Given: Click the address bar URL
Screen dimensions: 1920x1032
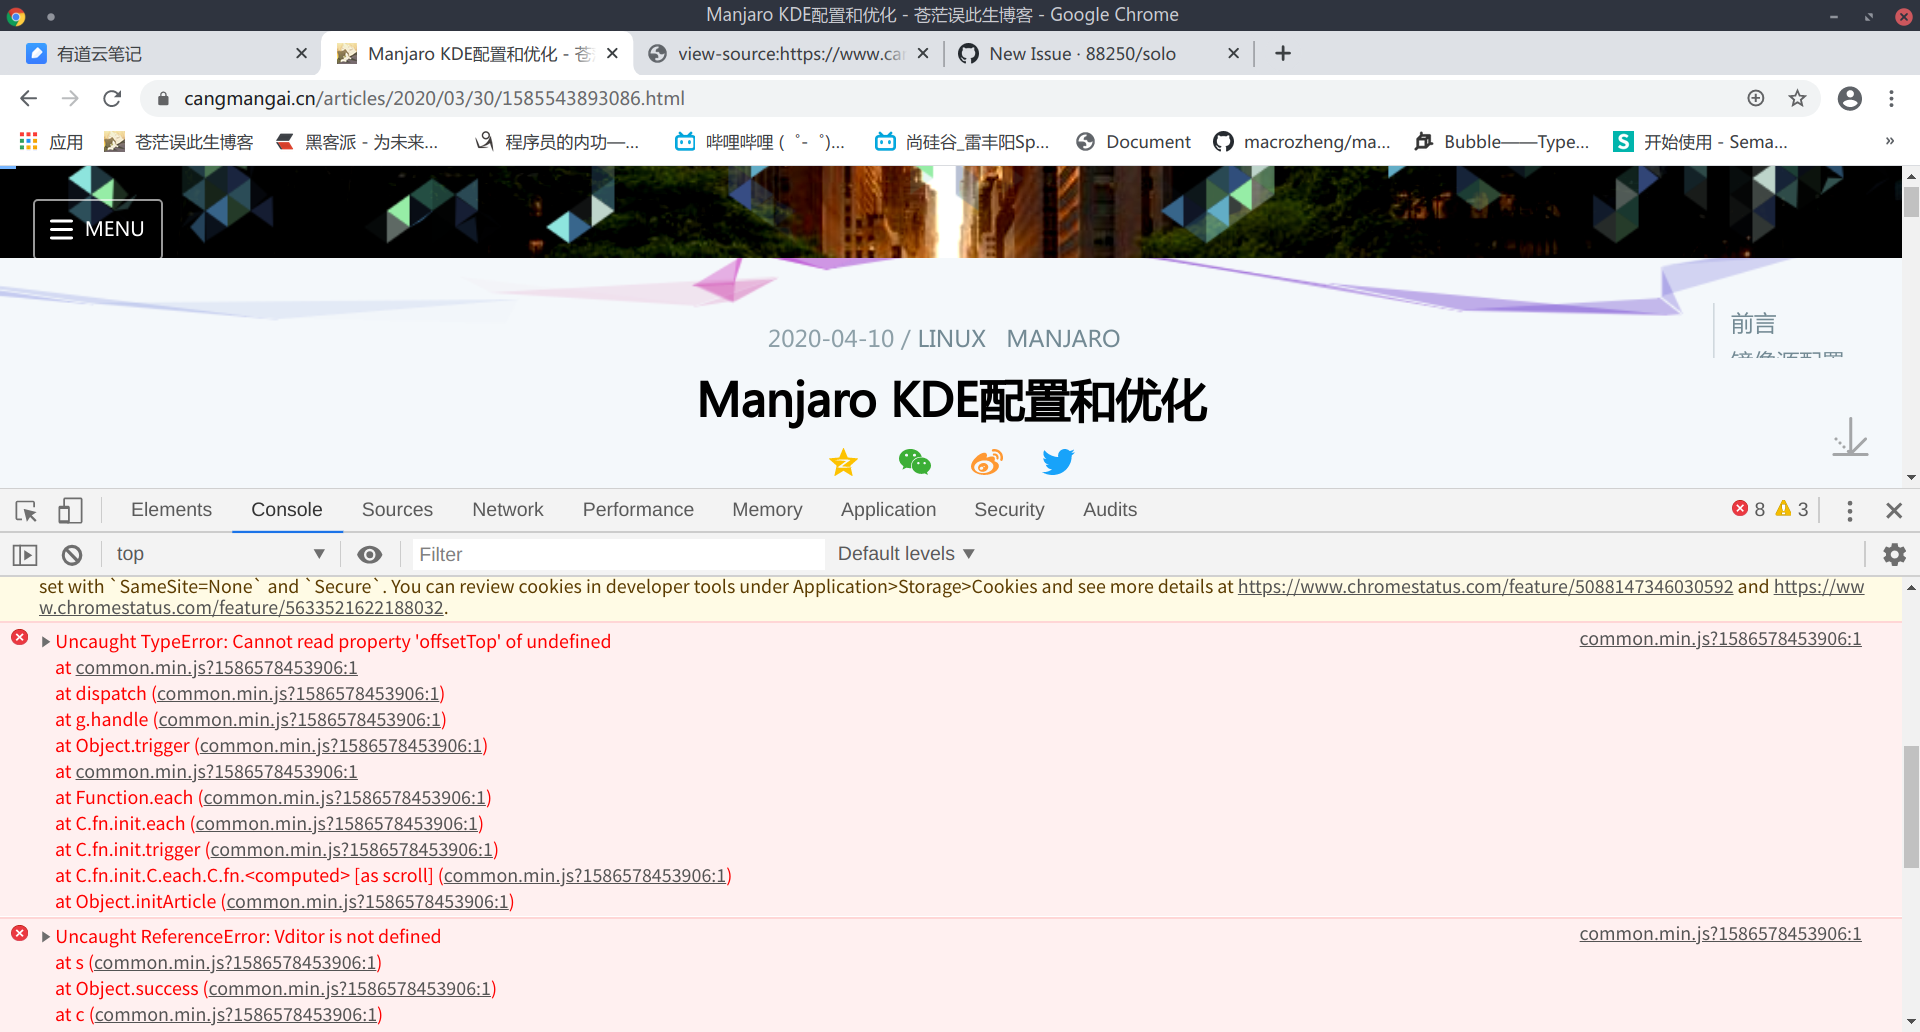Looking at the screenshot, I should [434, 98].
